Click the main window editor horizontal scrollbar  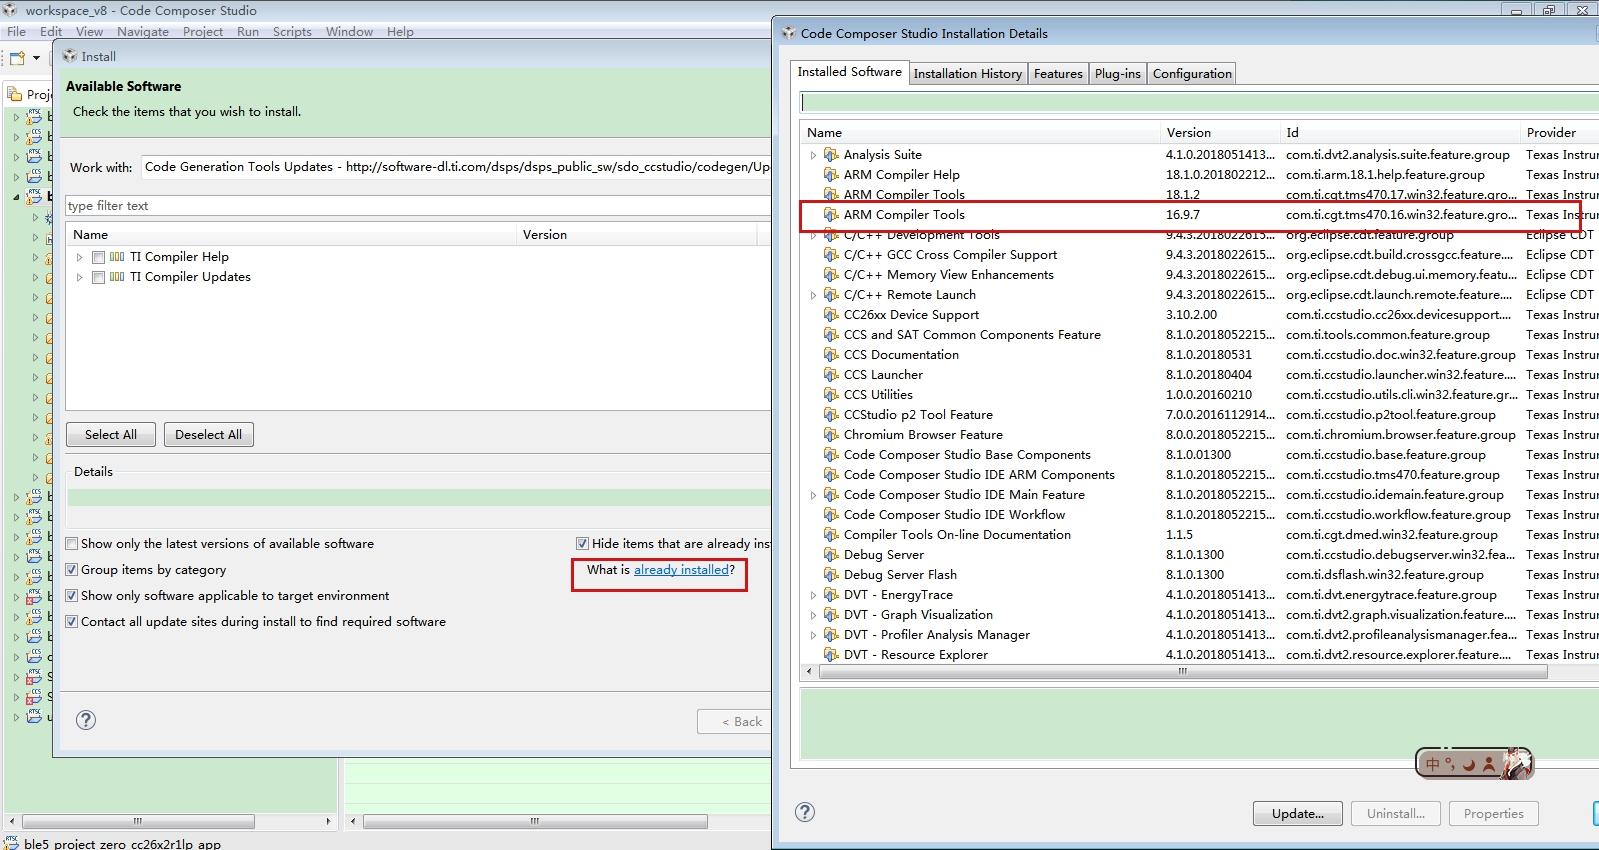tap(535, 821)
